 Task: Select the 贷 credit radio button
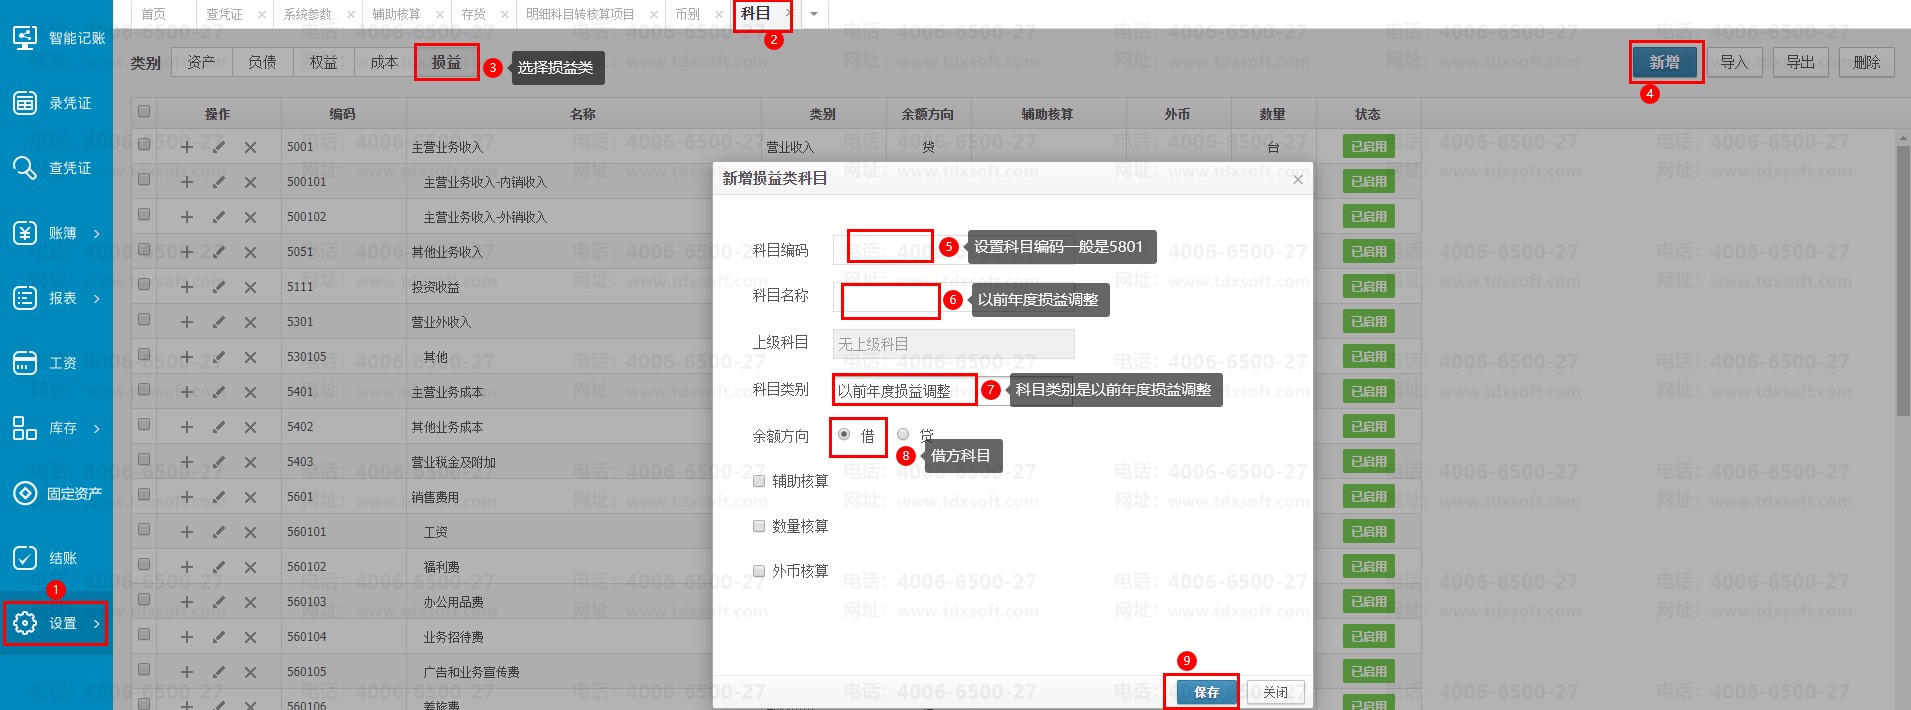pyautogui.click(x=903, y=434)
